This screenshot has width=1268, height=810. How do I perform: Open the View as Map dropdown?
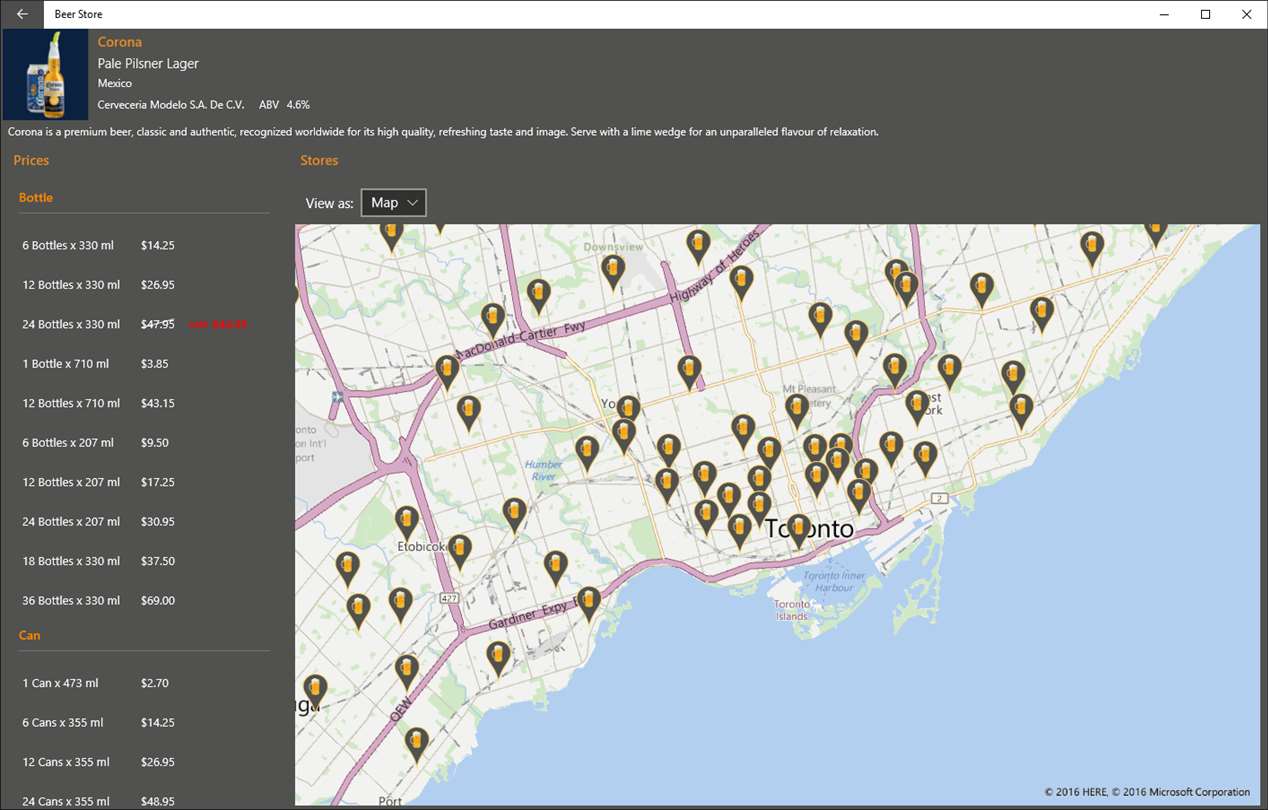(394, 203)
